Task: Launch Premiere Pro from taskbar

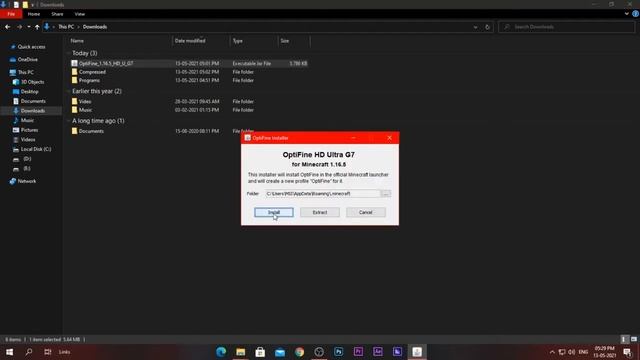Action: pos(358,352)
